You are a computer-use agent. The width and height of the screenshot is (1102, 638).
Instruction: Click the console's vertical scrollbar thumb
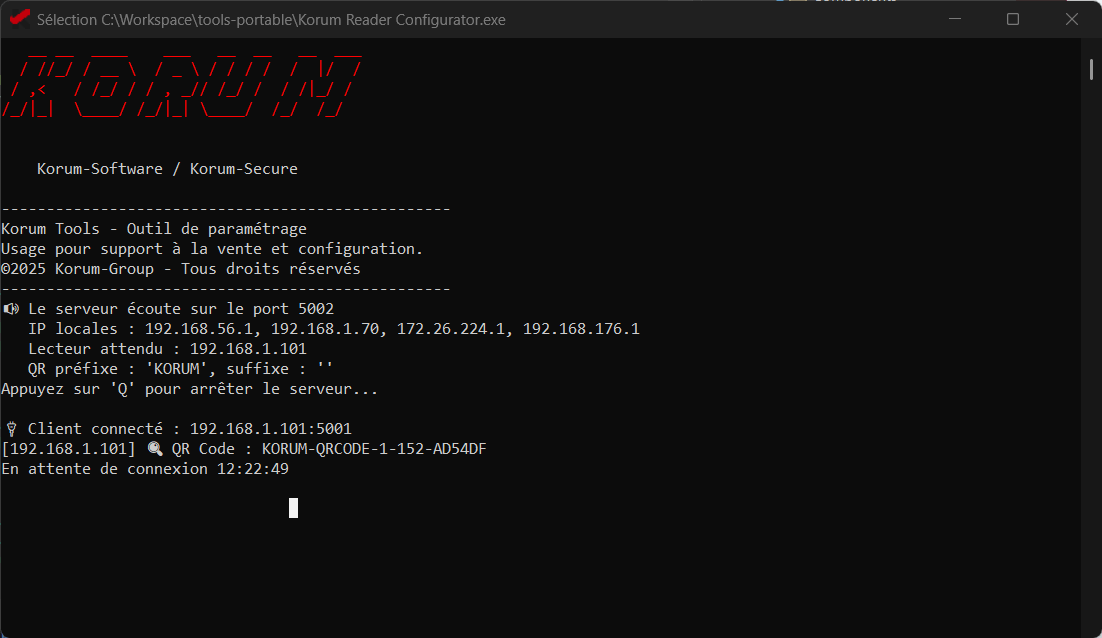point(1091,70)
